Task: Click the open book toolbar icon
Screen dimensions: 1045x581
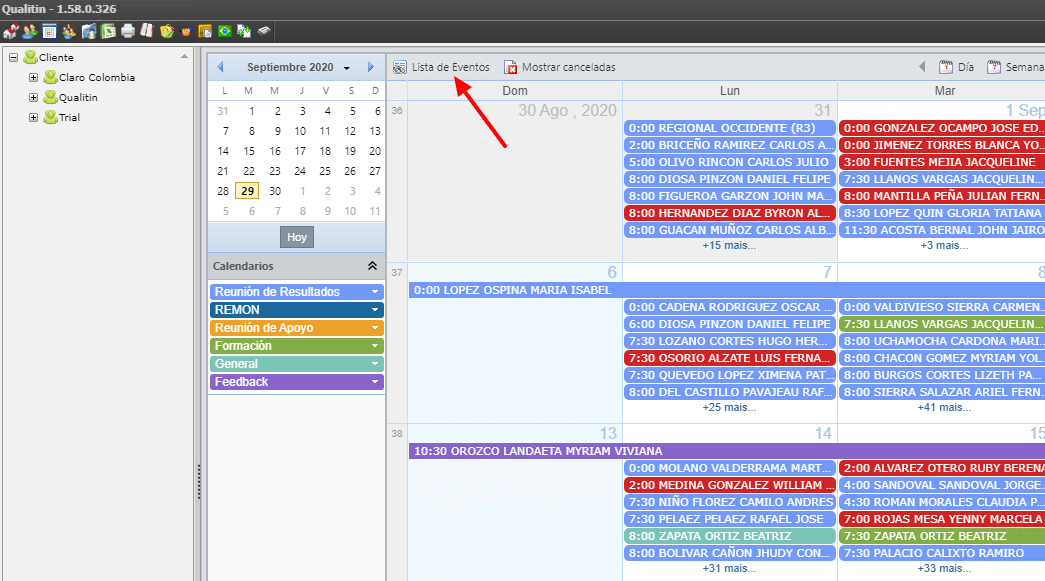Action: [147, 31]
